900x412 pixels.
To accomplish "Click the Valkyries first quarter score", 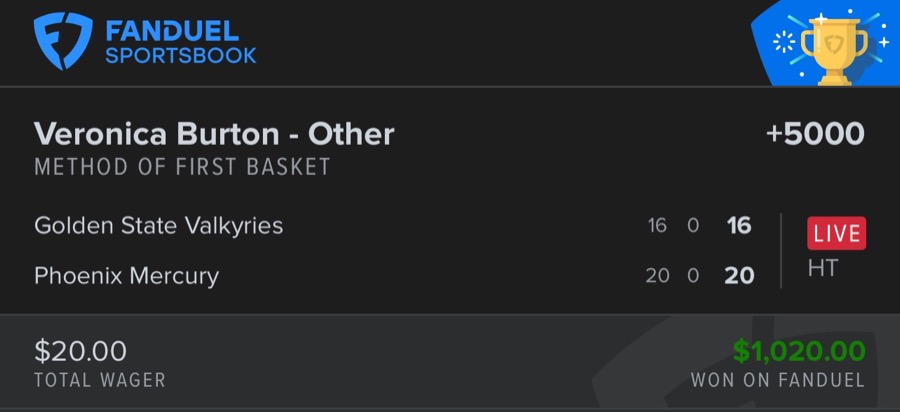I will click(x=657, y=226).
